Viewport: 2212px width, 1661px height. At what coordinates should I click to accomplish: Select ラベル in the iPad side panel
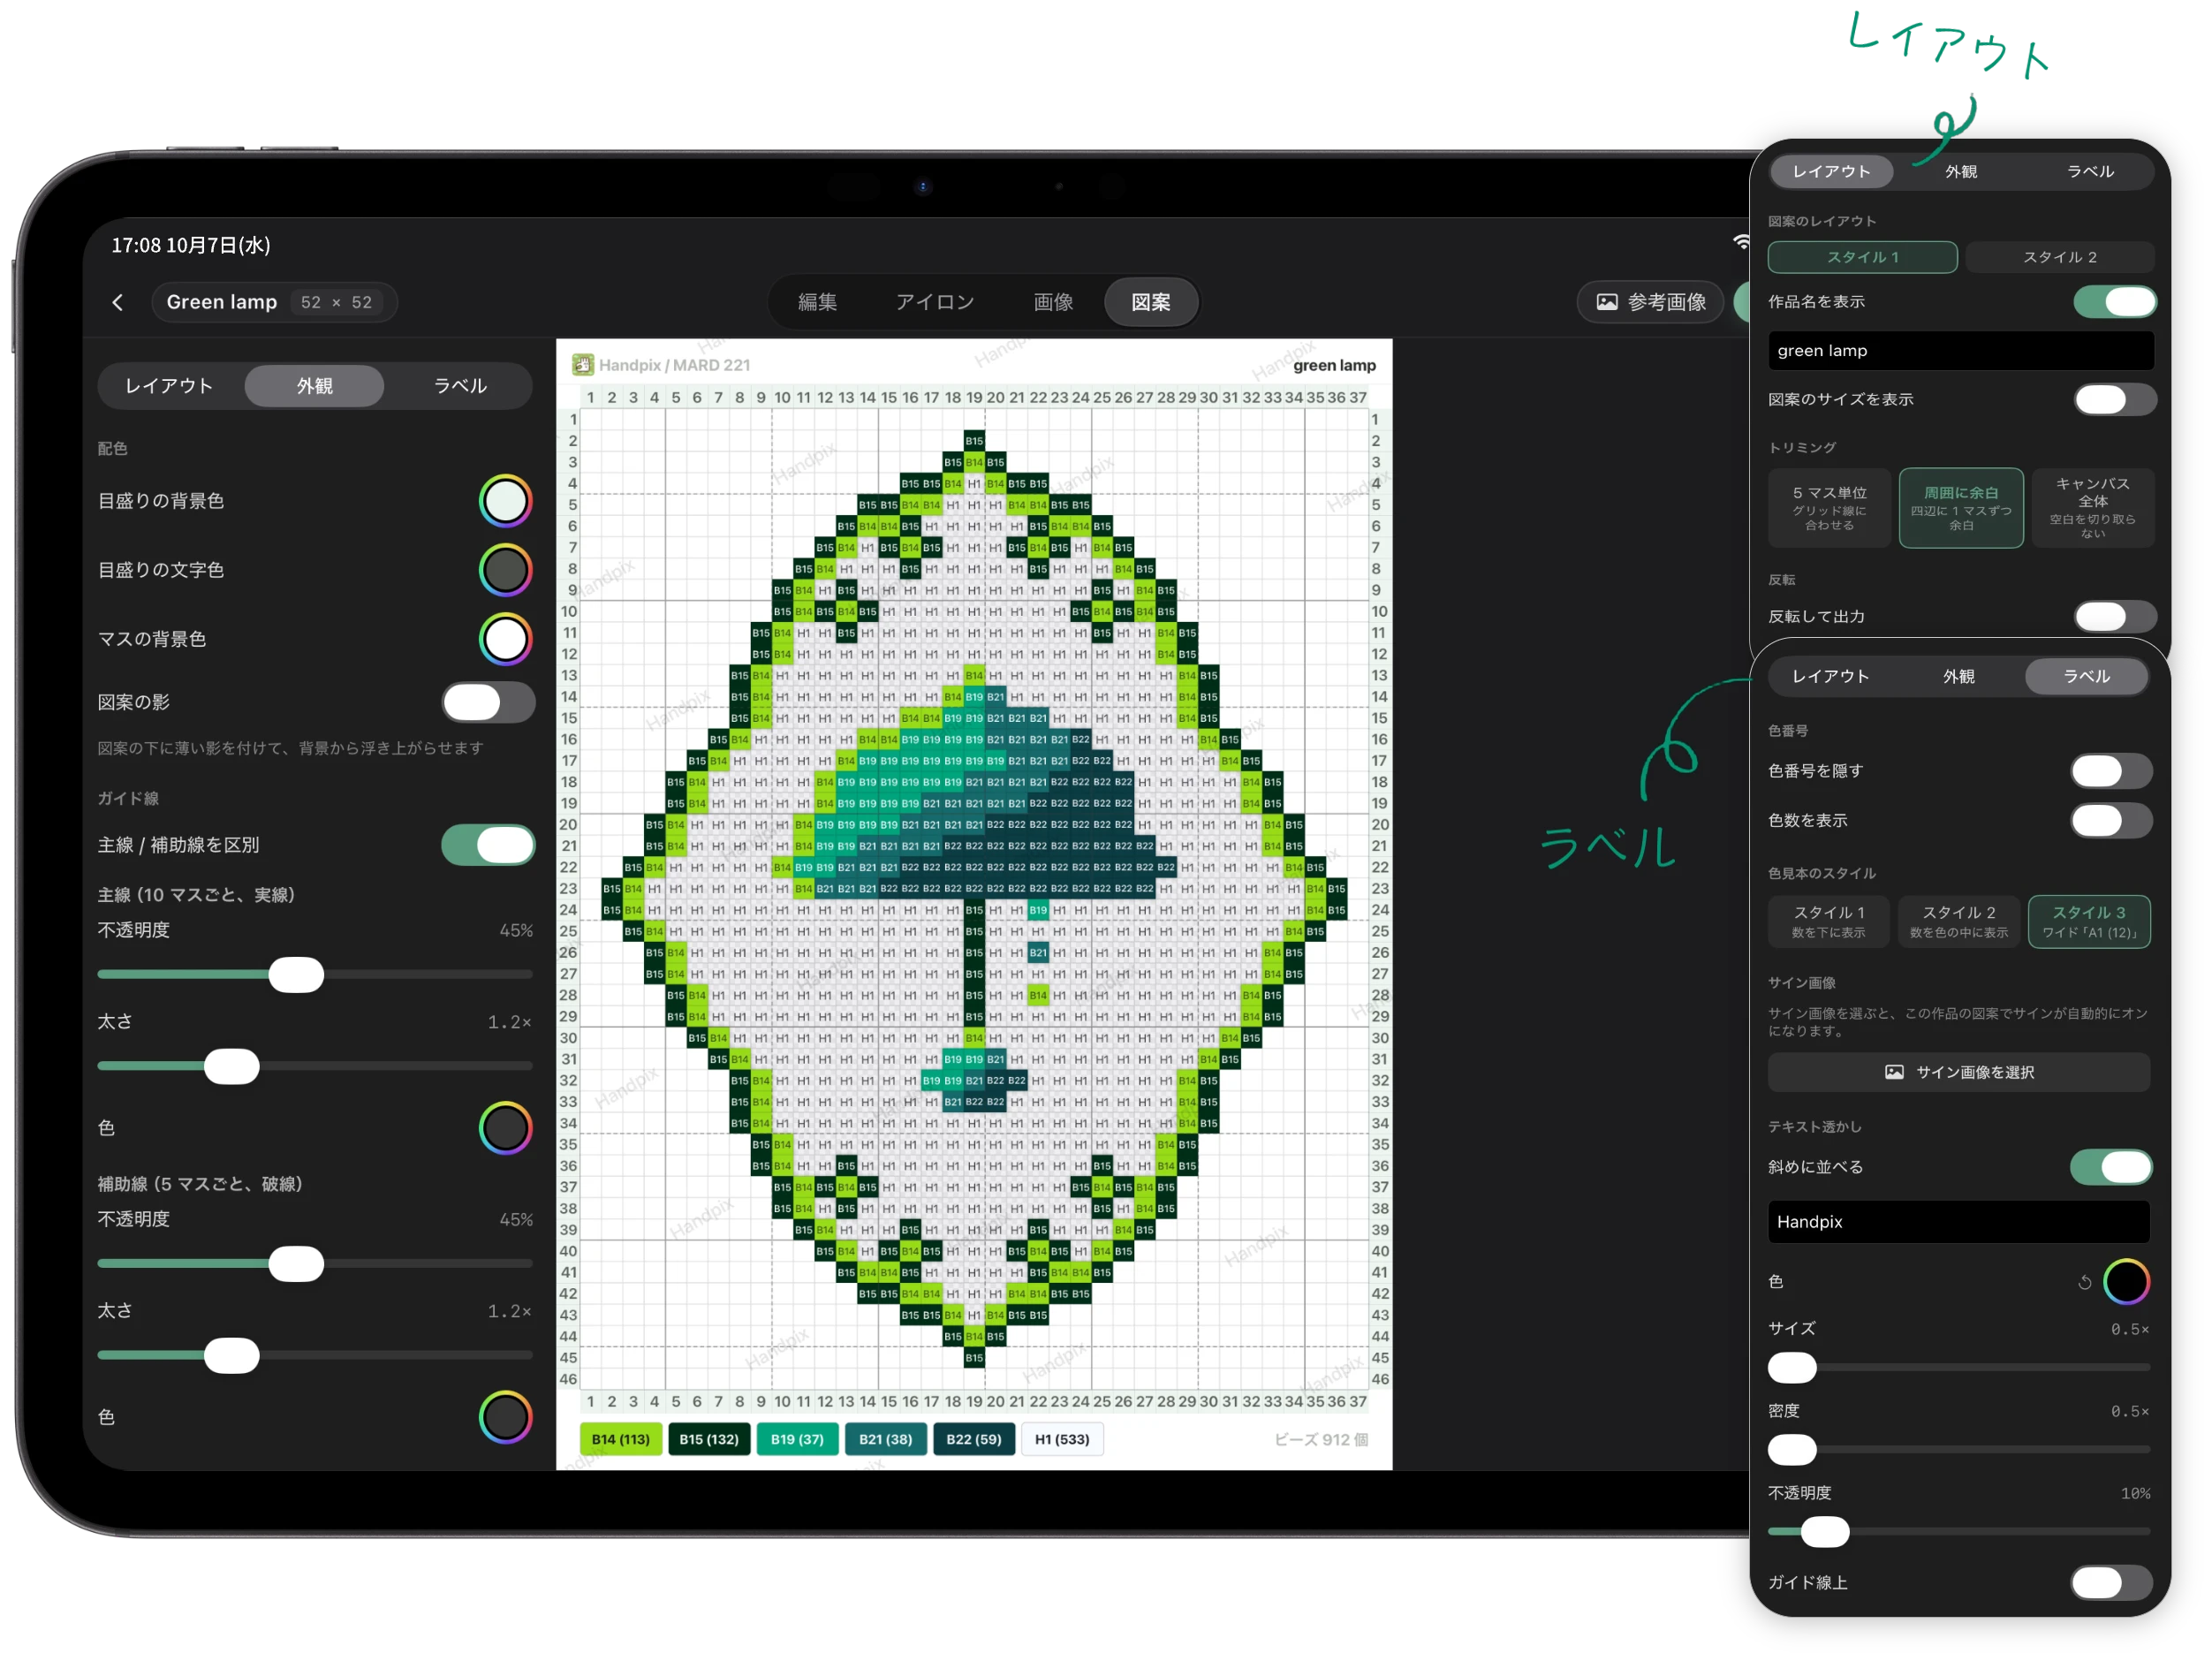coord(460,386)
